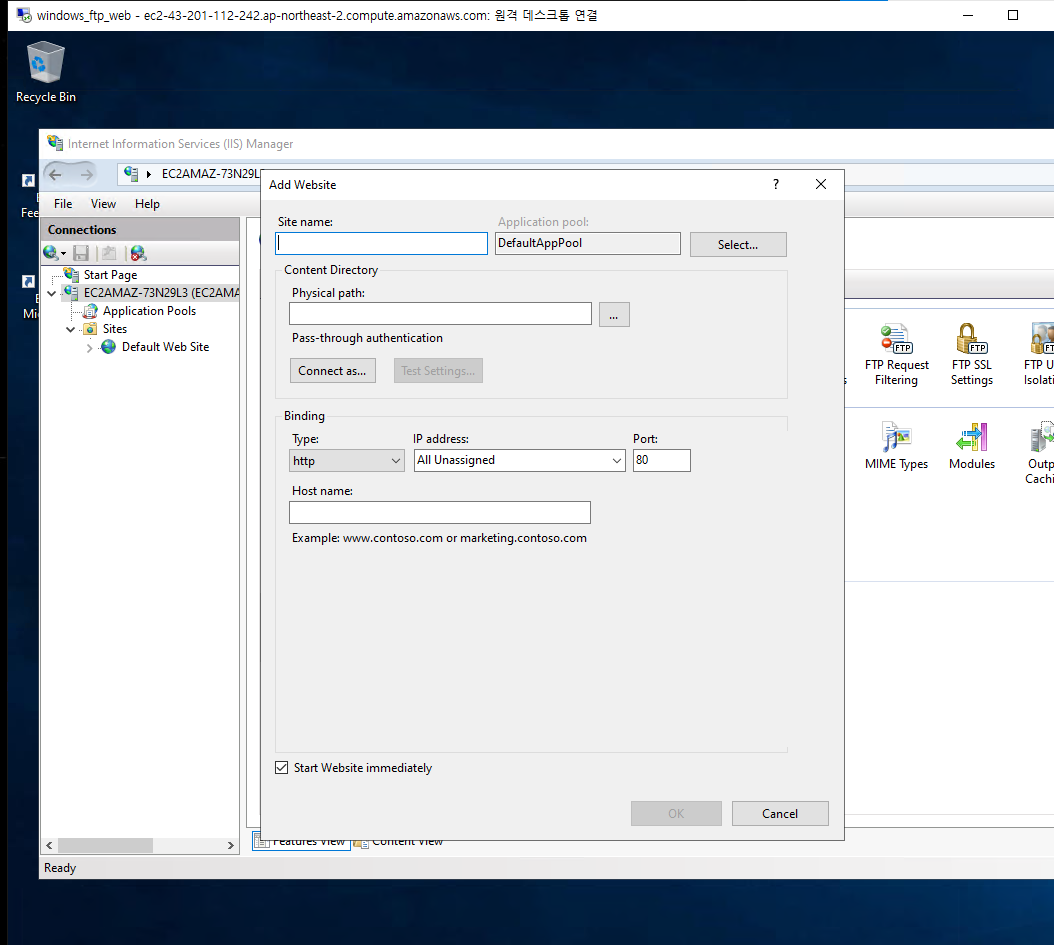1054x945 pixels.
Task: Expand the Default Web Site node
Action: pyautogui.click(x=89, y=347)
